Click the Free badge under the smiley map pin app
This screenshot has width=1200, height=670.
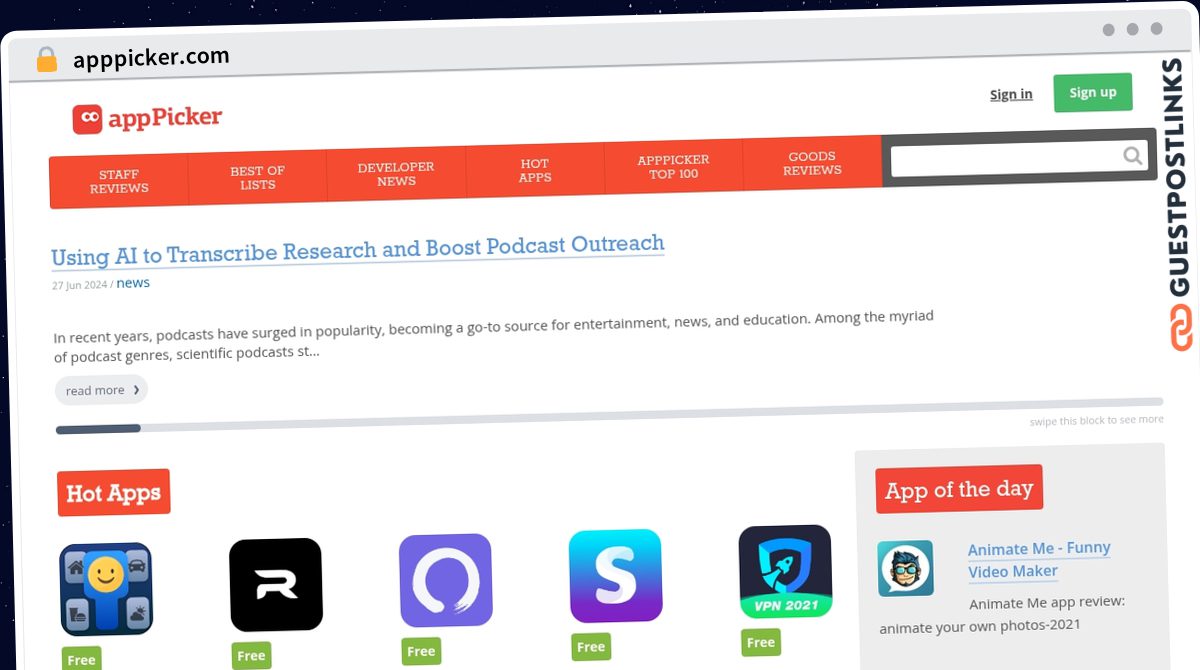[x=81, y=659]
